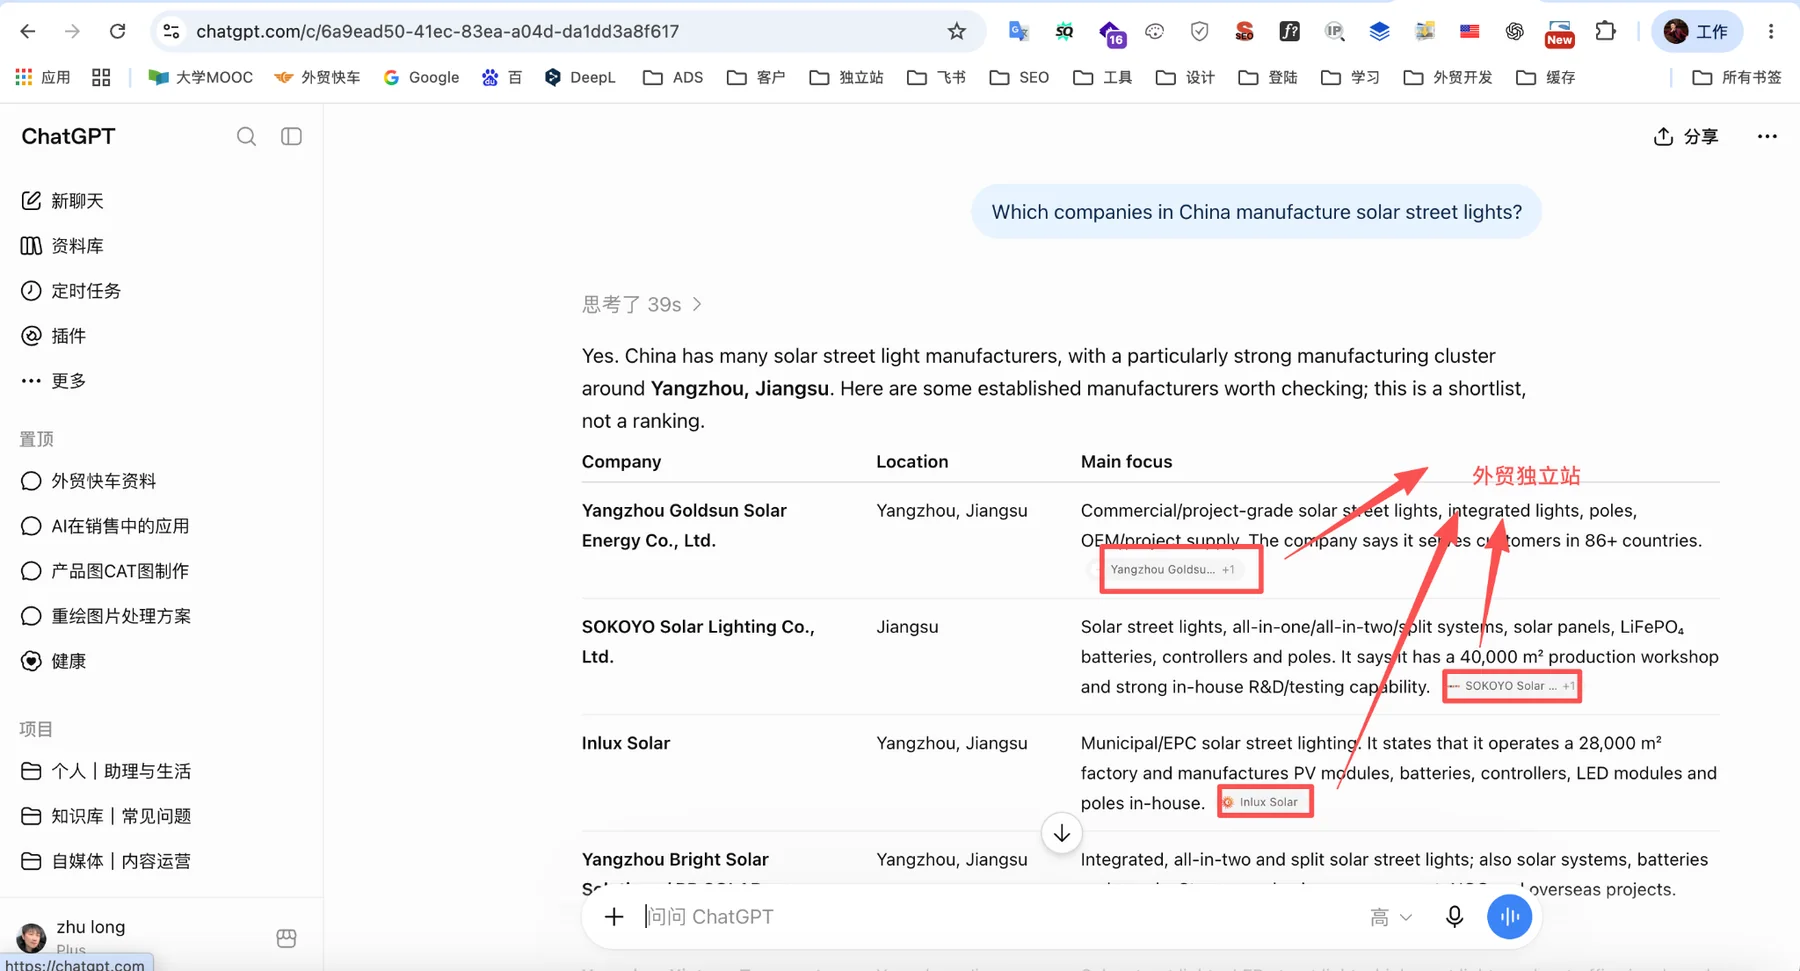Image resolution: width=1800 pixels, height=971 pixels.
Task: Open the SOKOYO Solar source citation chip
Action: click(x=1511, y=686)
